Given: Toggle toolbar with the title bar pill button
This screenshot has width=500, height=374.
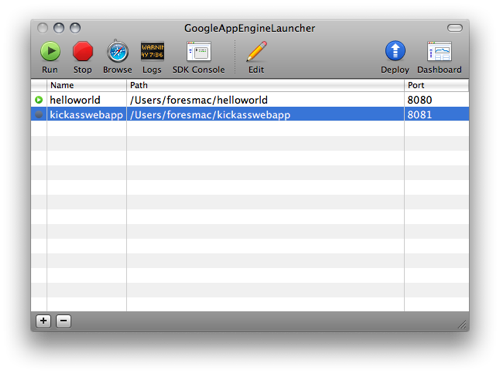Looking at the screenshot, I should [x=455, y=28].
